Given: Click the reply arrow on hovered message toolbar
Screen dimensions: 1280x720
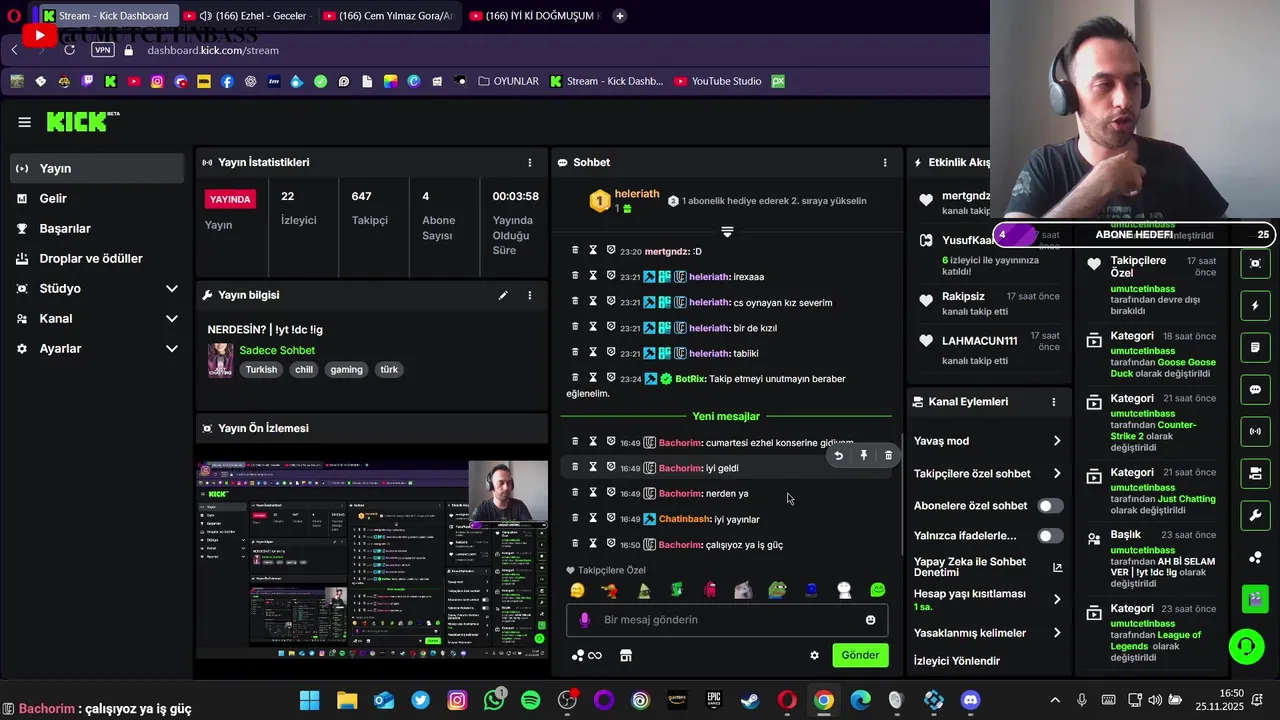Looking at the screenshot, I should pos(839,455).
